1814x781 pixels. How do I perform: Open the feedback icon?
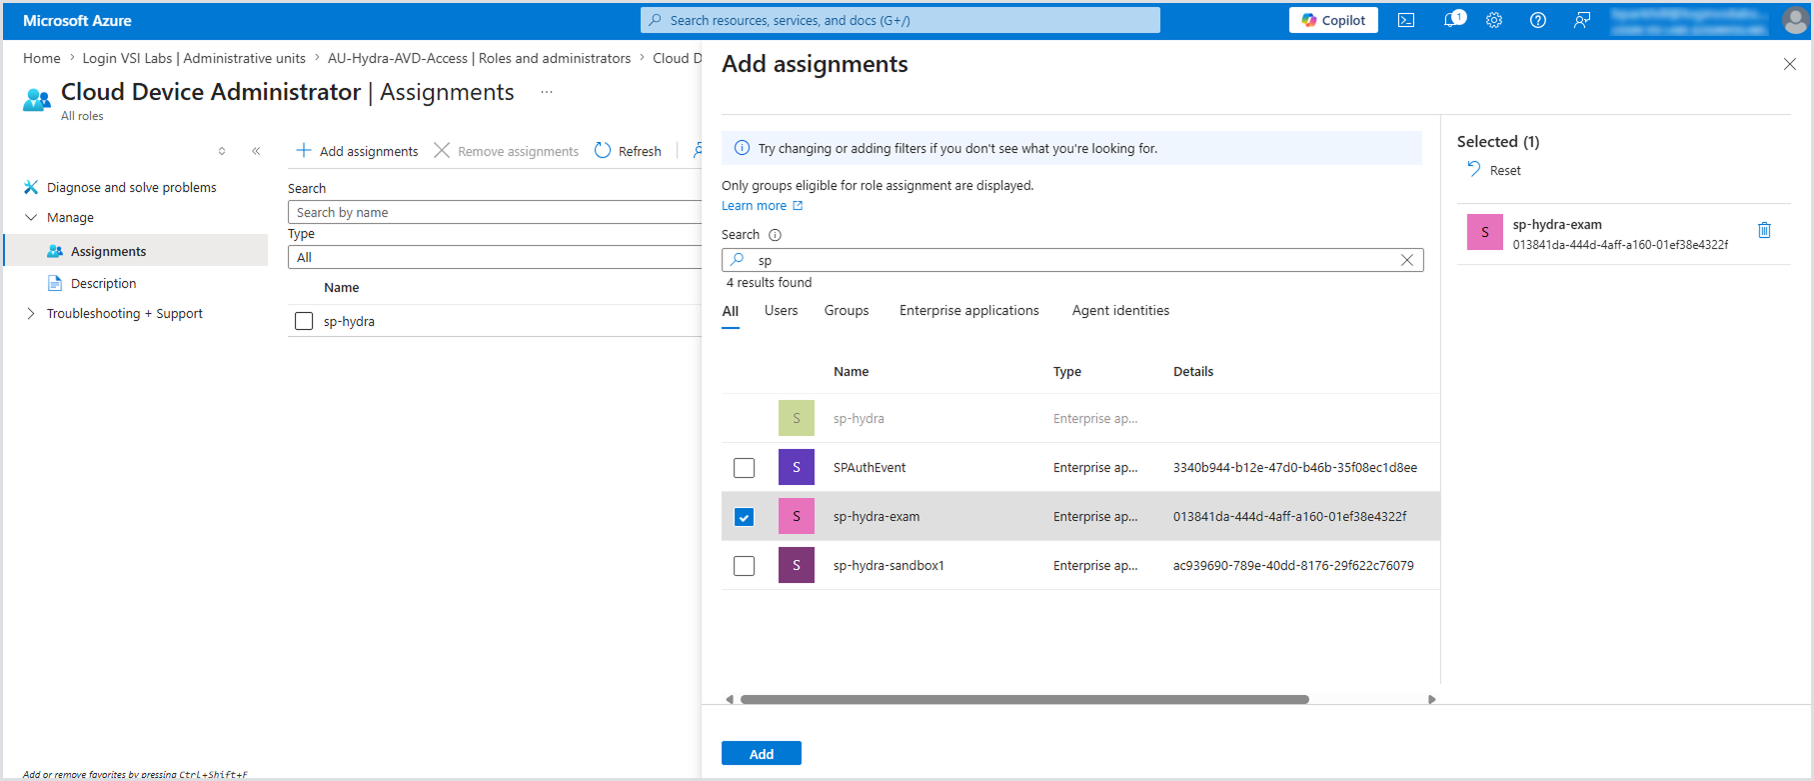pyautogui.click(x=1582, y=20)
